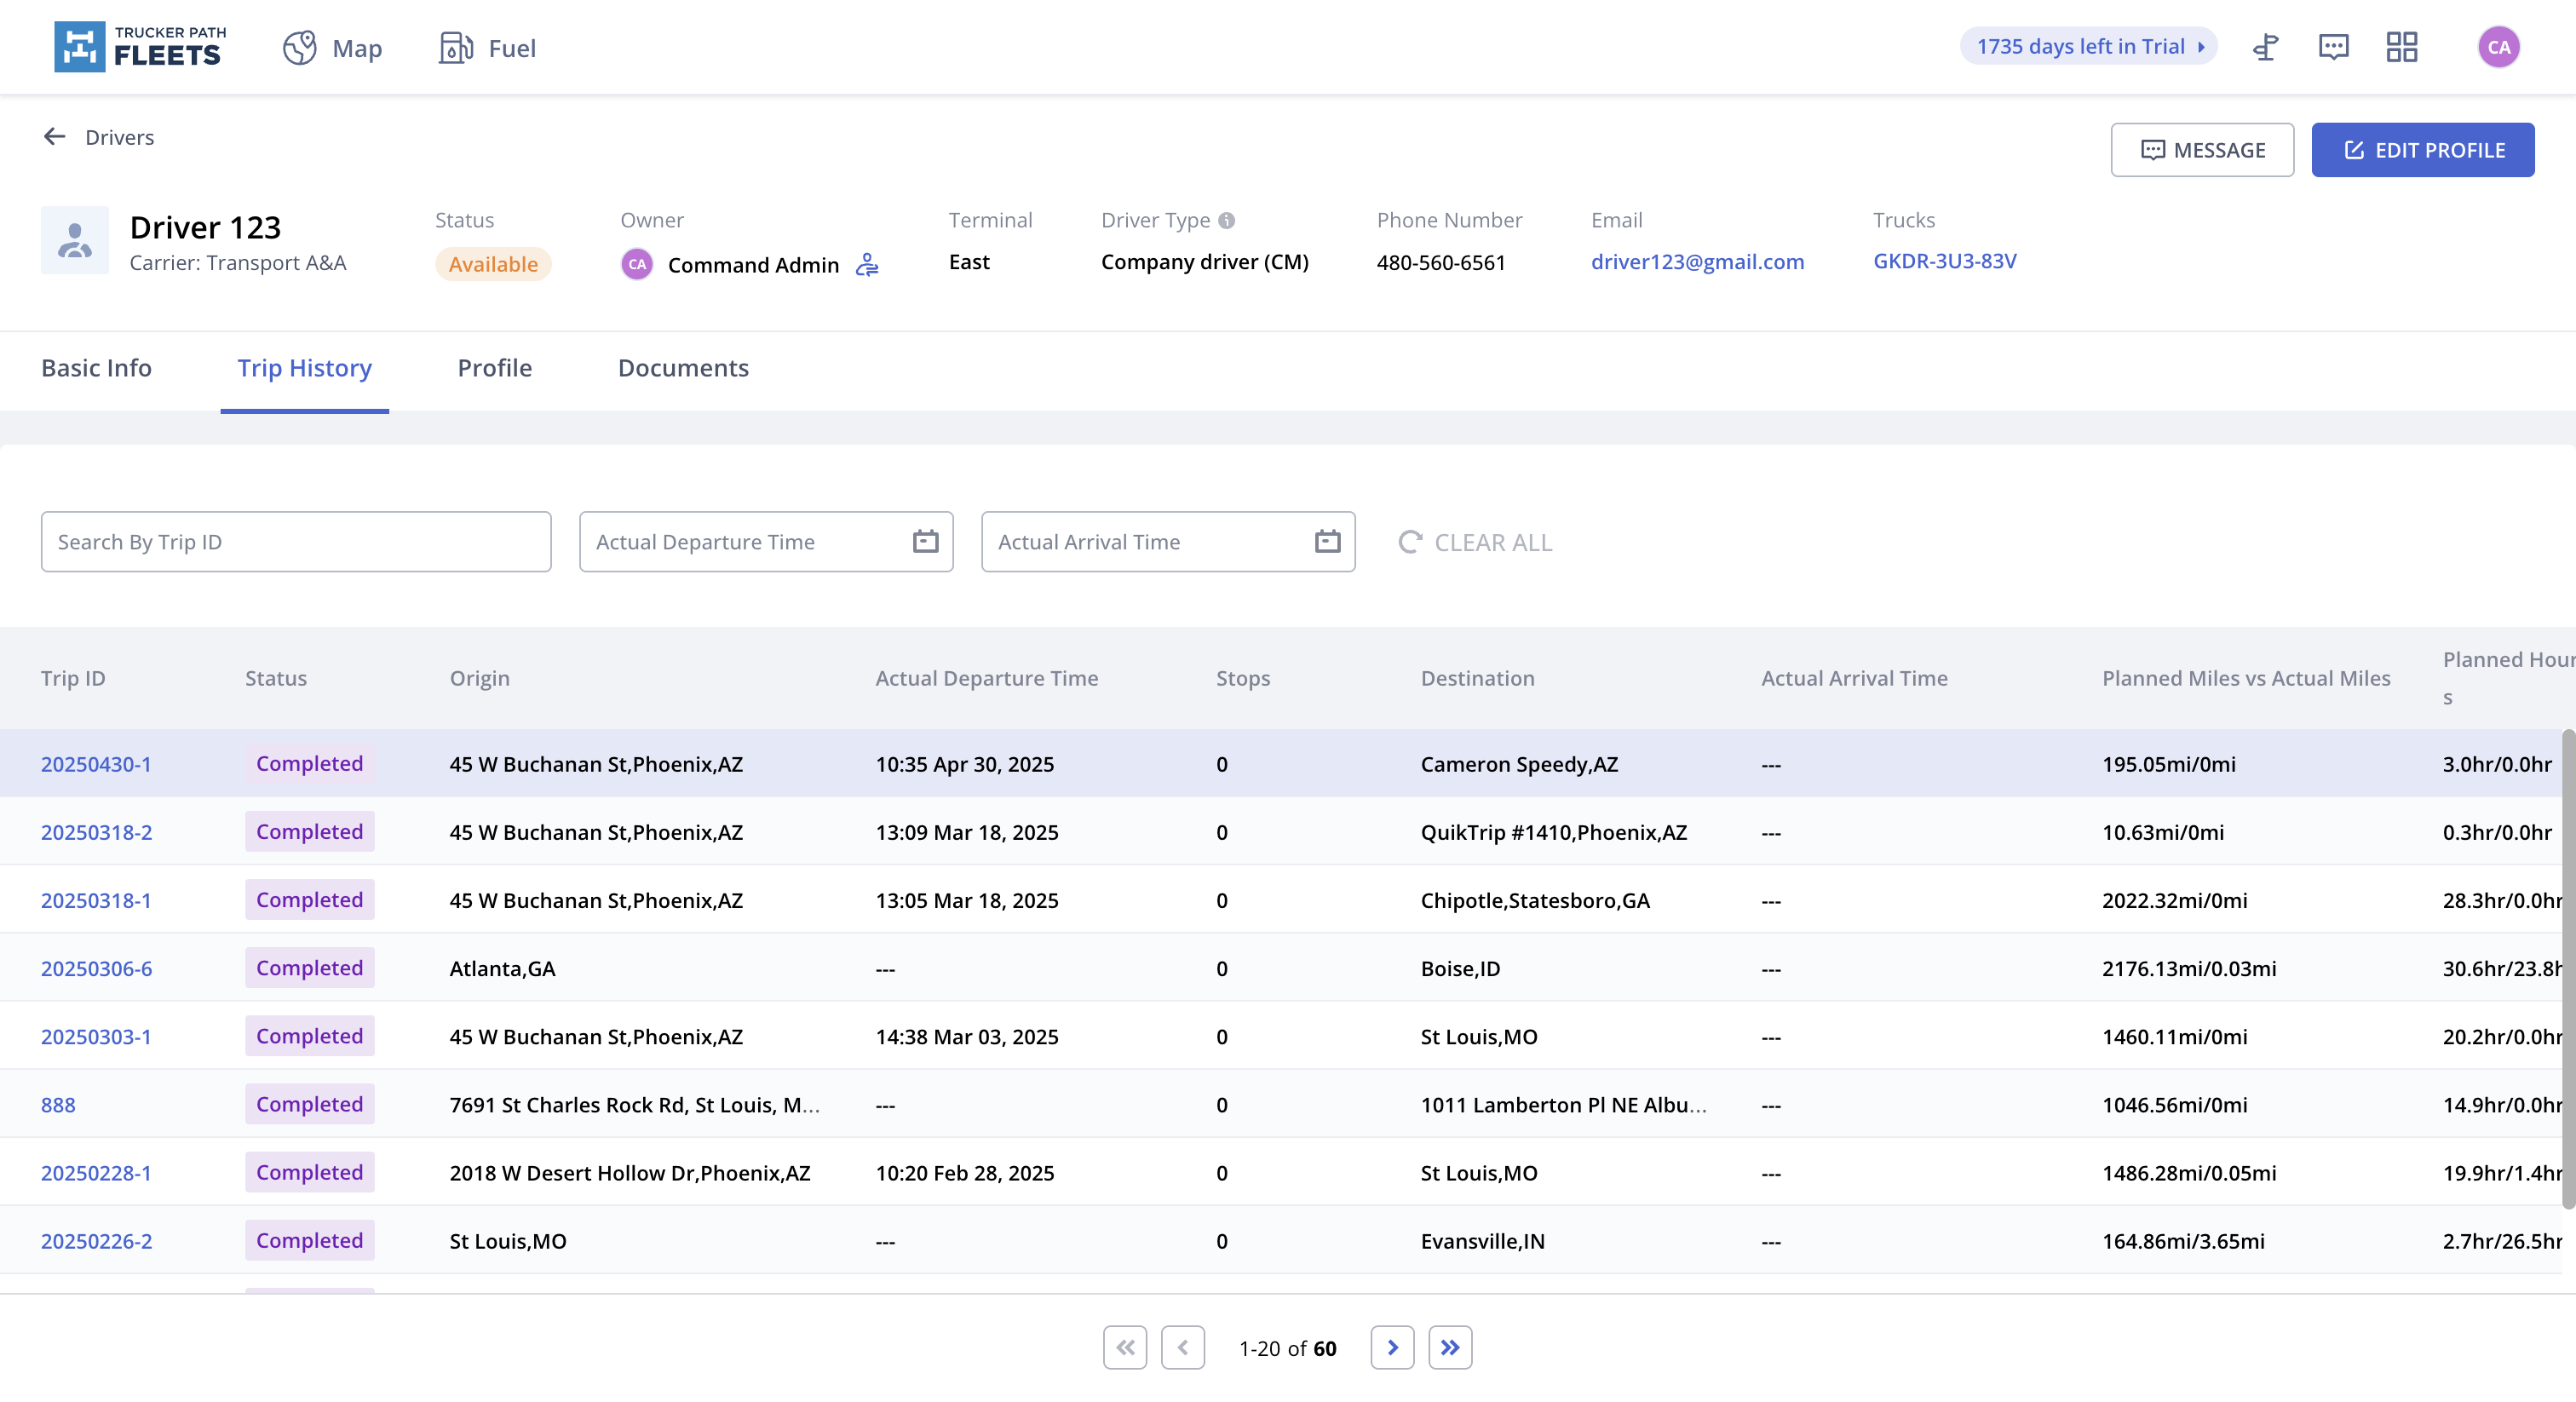2576x1402 pixels.
Task: Go to the next page of trips
Action: [x=1392, y=1347]
